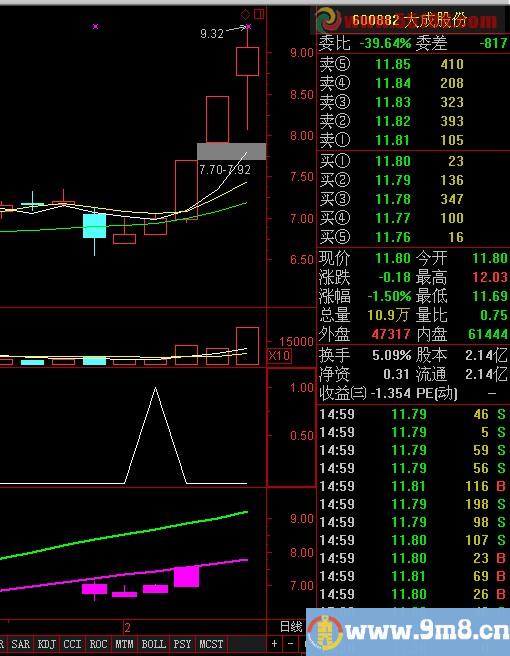
Task: Click 现价 value 11.80
Action: pos(393,259)
